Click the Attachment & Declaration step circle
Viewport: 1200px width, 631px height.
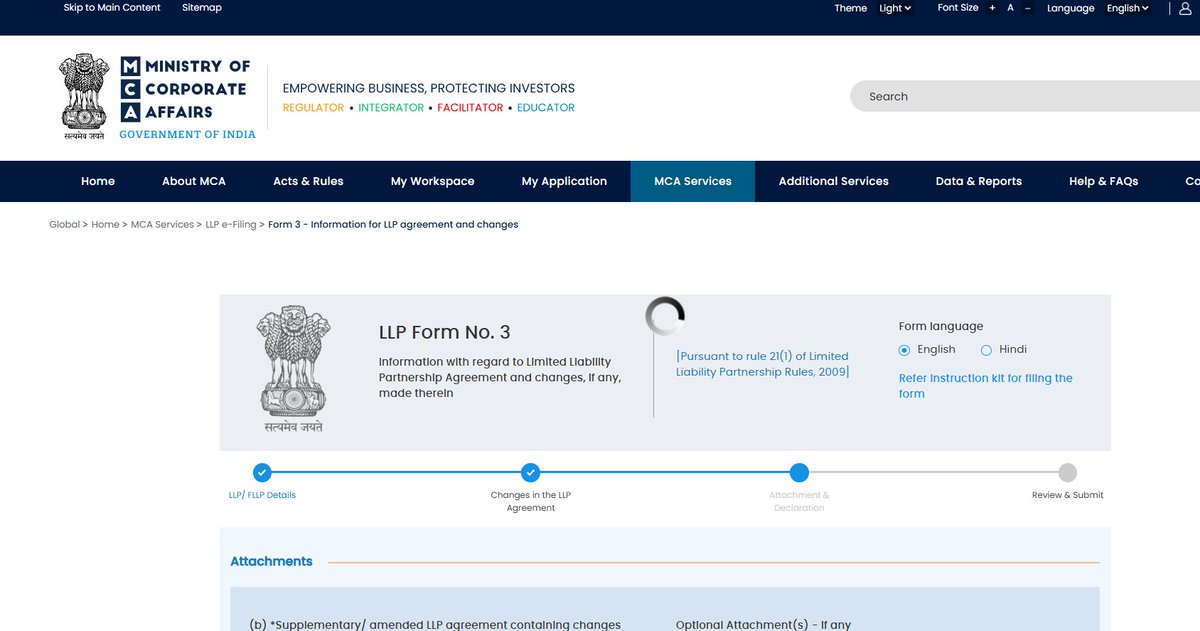tap(799, 473)
